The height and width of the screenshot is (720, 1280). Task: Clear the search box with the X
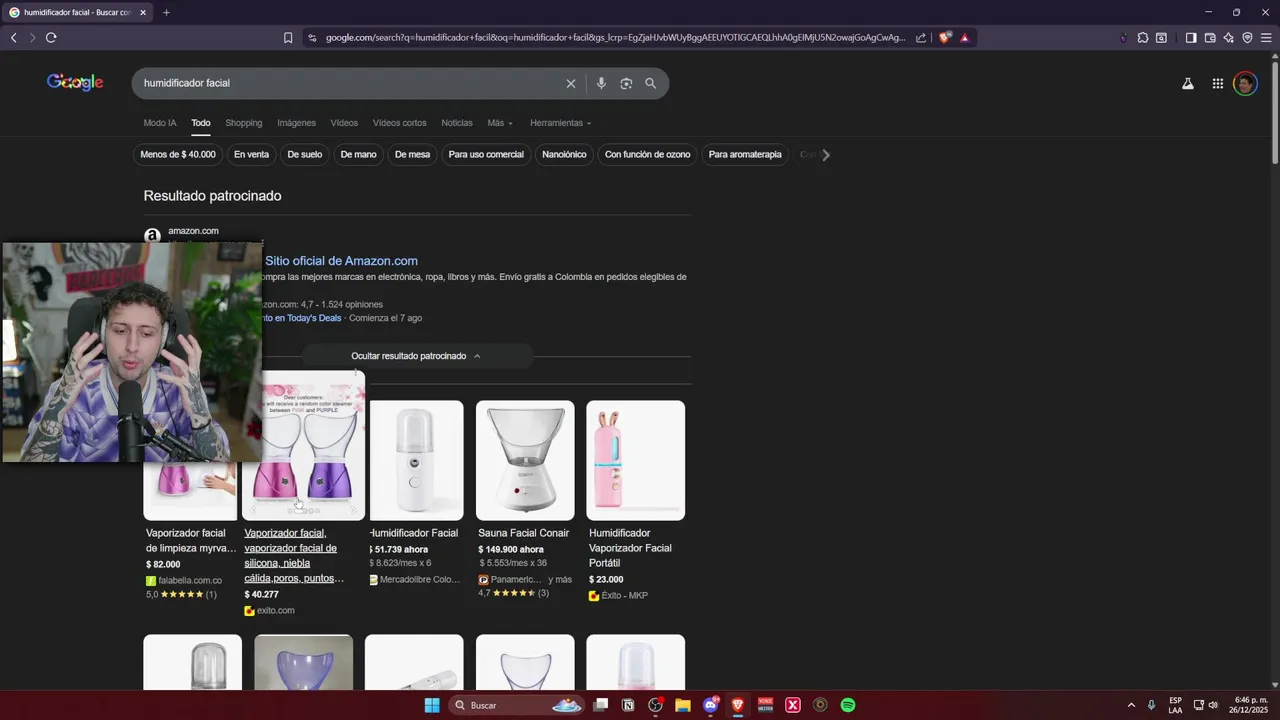571,83
